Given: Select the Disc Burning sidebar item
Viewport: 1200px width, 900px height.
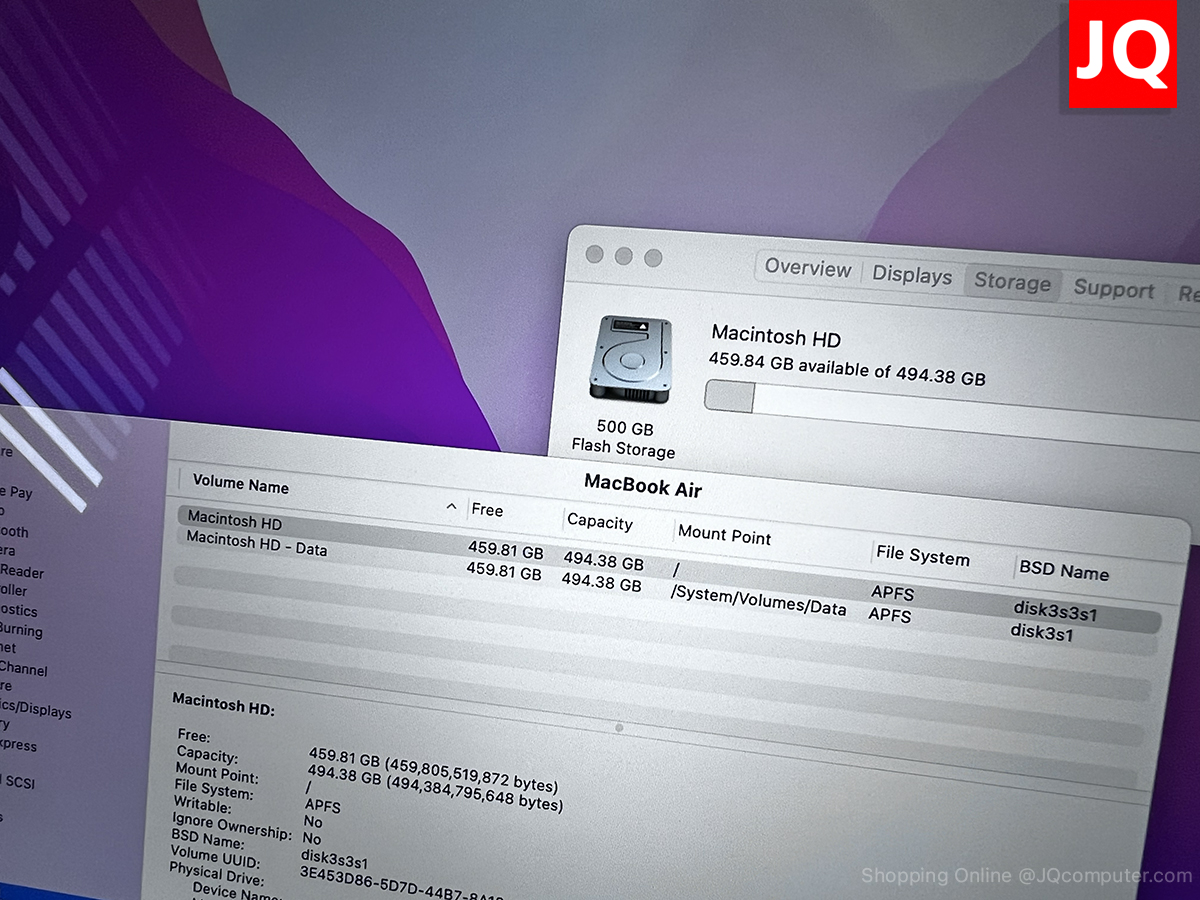Looking at the screenshot, I should 21,630.
